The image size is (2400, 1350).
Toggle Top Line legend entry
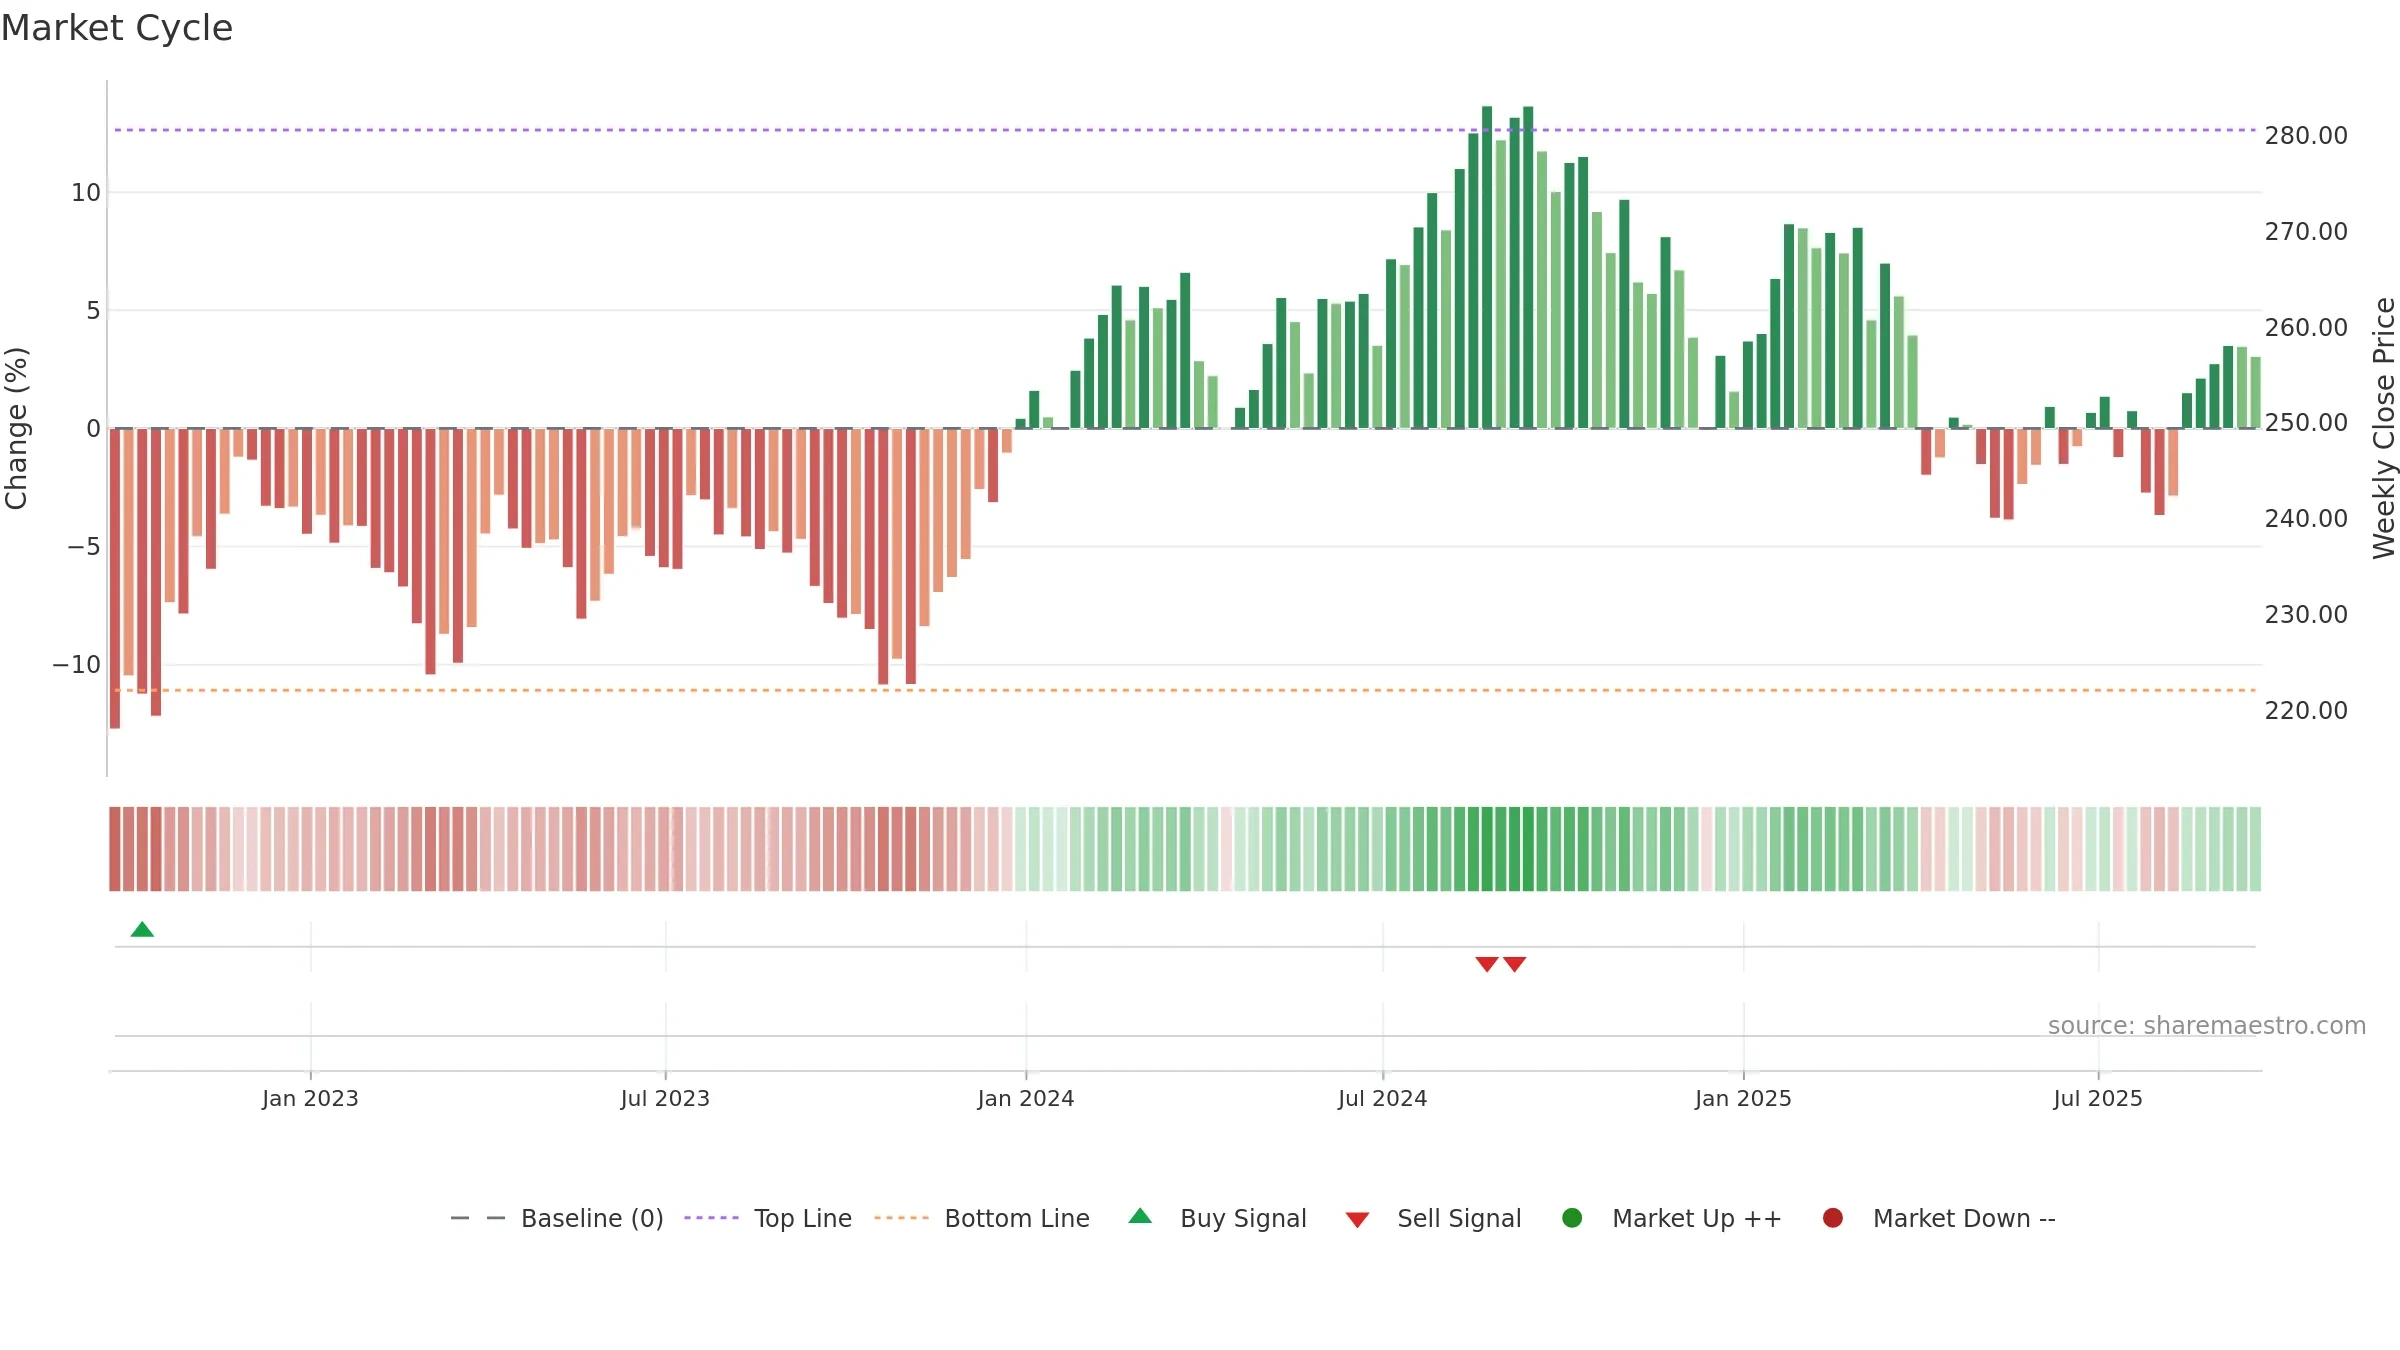click(768, 1218)
